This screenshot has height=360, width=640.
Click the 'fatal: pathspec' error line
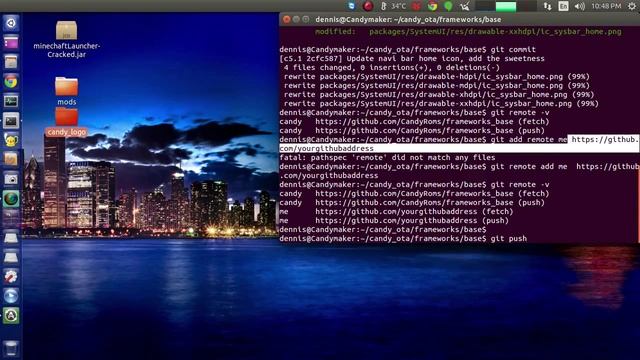[387, 158]
